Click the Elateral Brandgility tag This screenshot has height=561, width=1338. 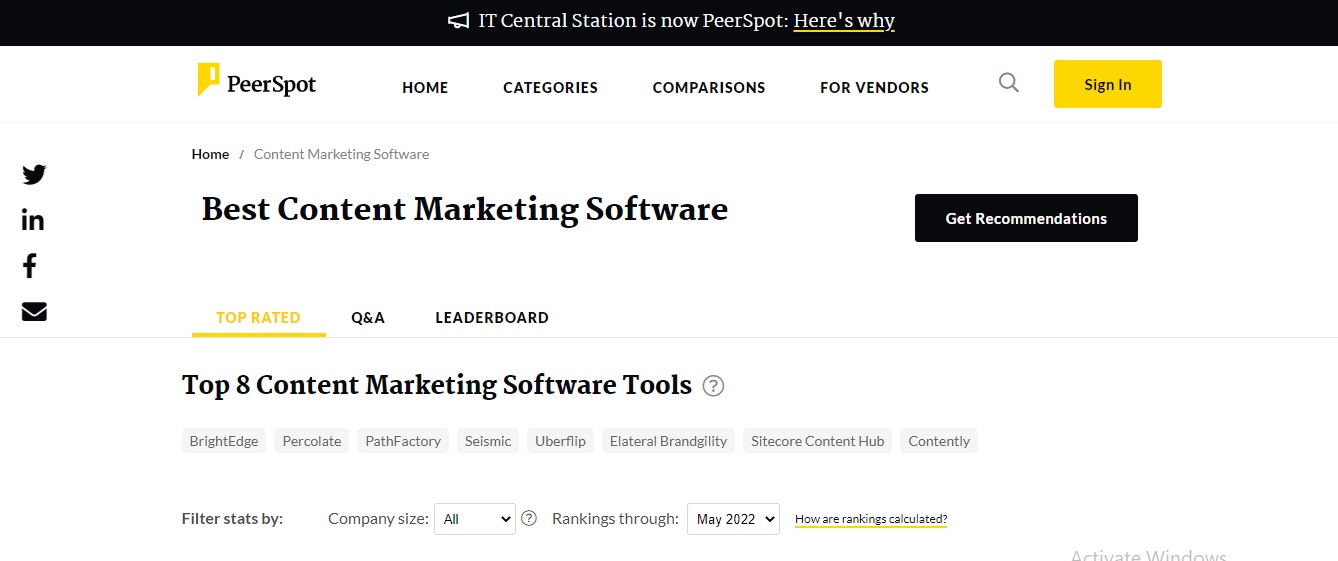coord(668,441)
